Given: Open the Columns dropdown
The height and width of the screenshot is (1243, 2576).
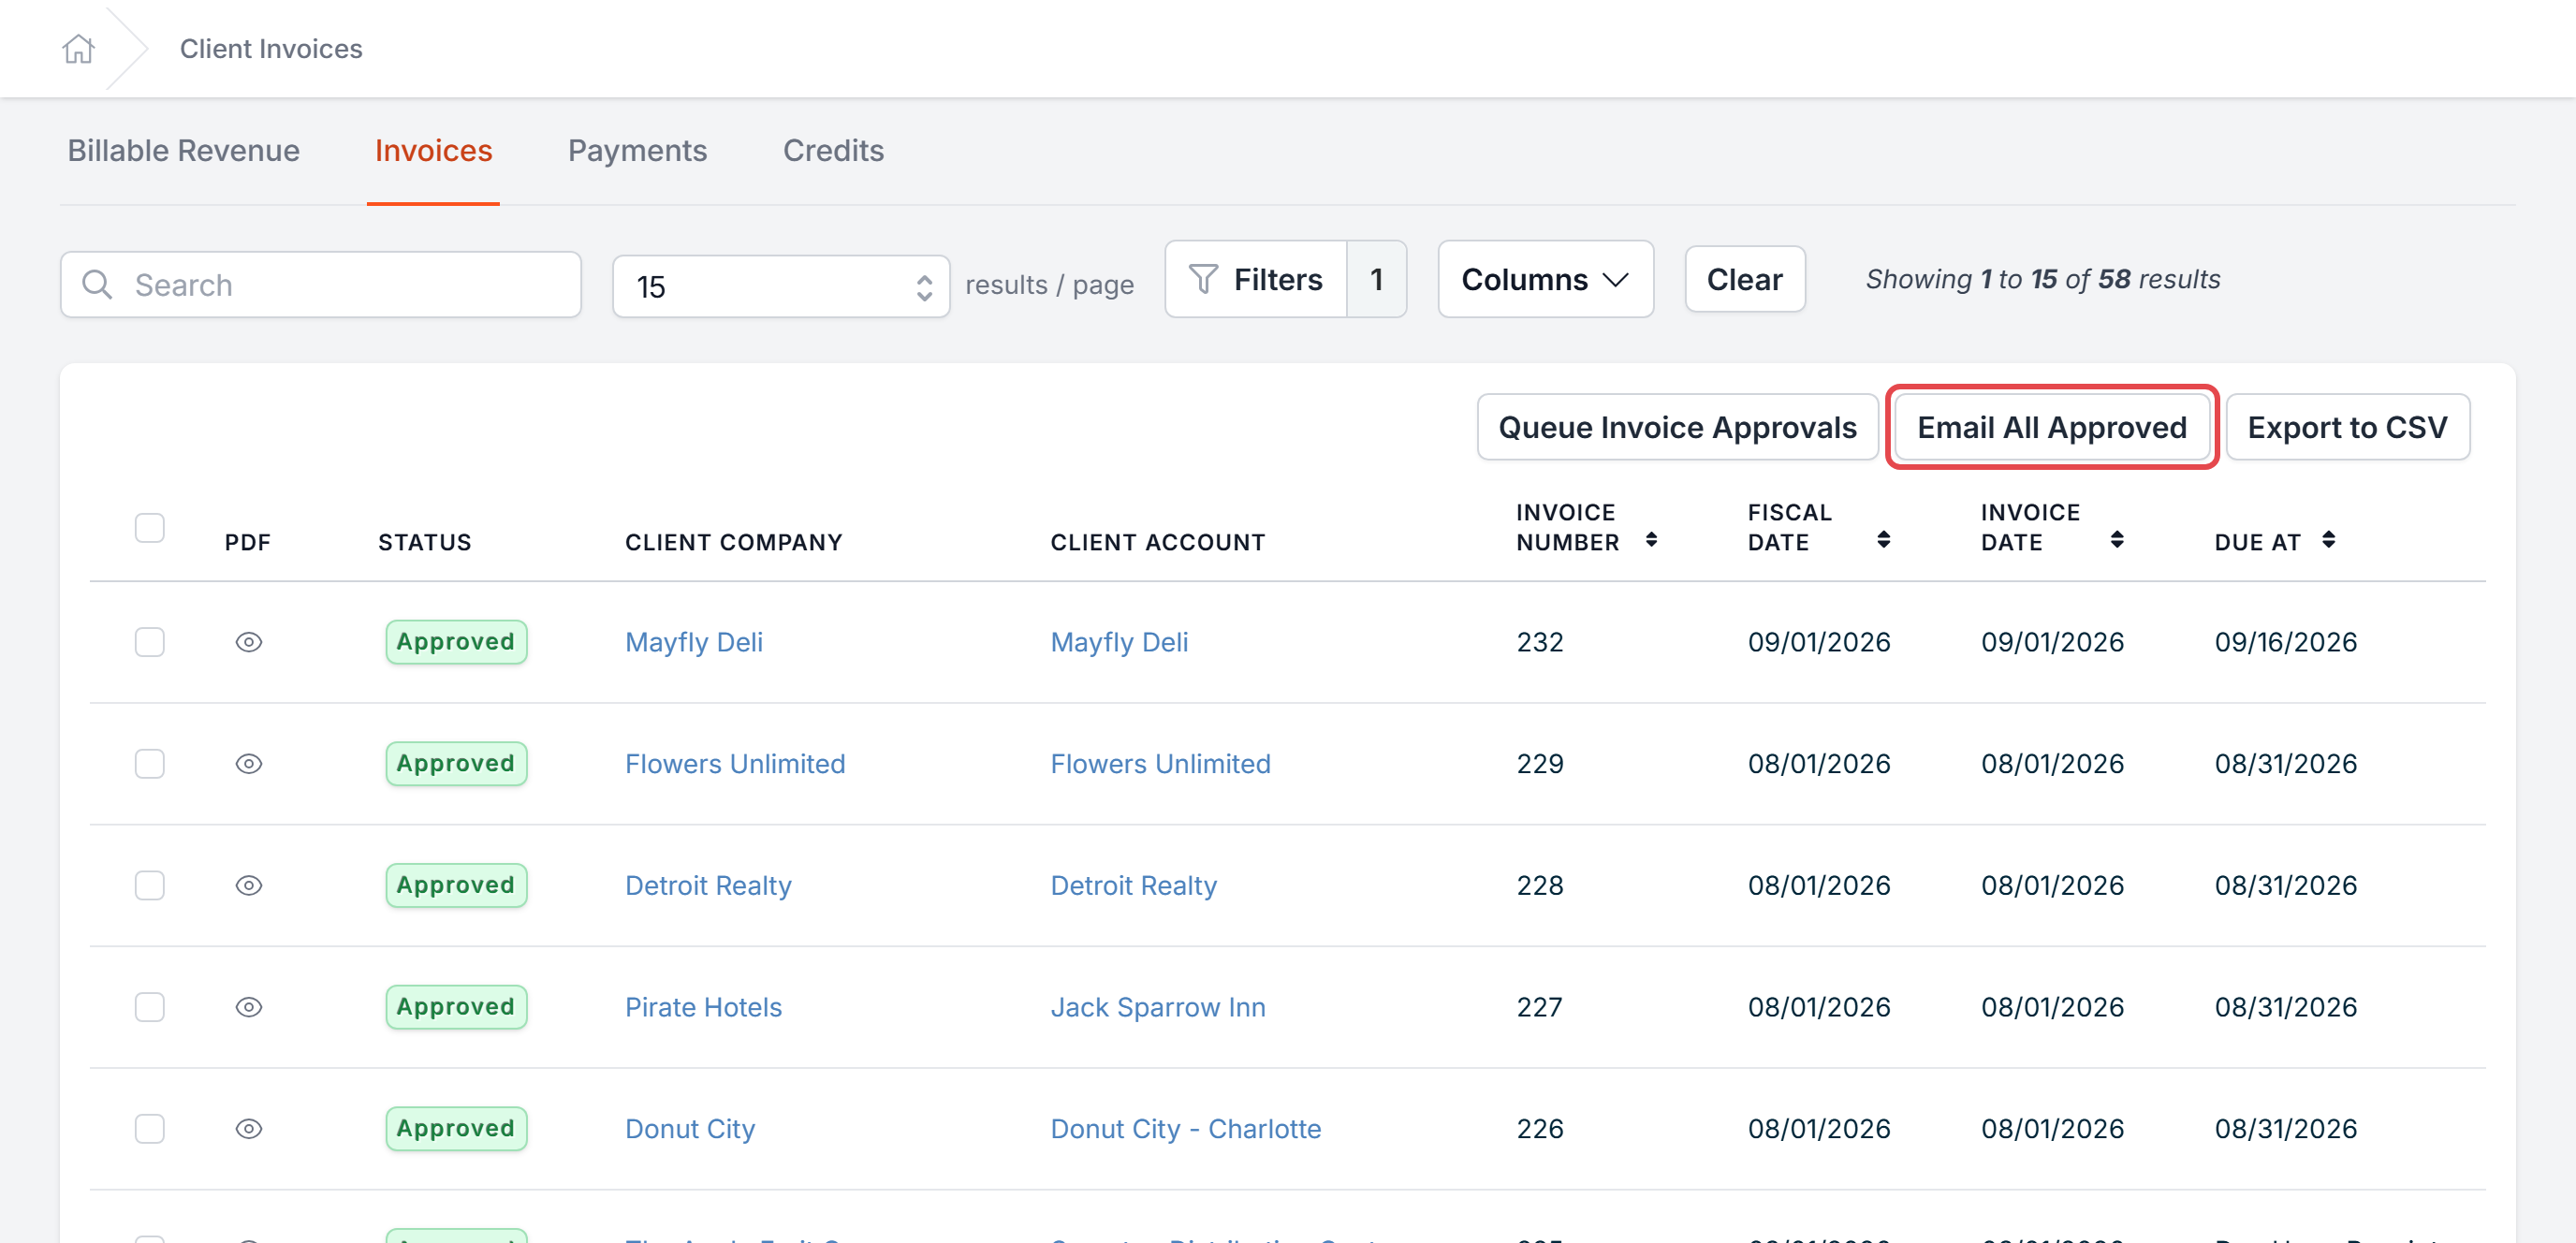Looking at the screenshot, I should point(1545,280).
